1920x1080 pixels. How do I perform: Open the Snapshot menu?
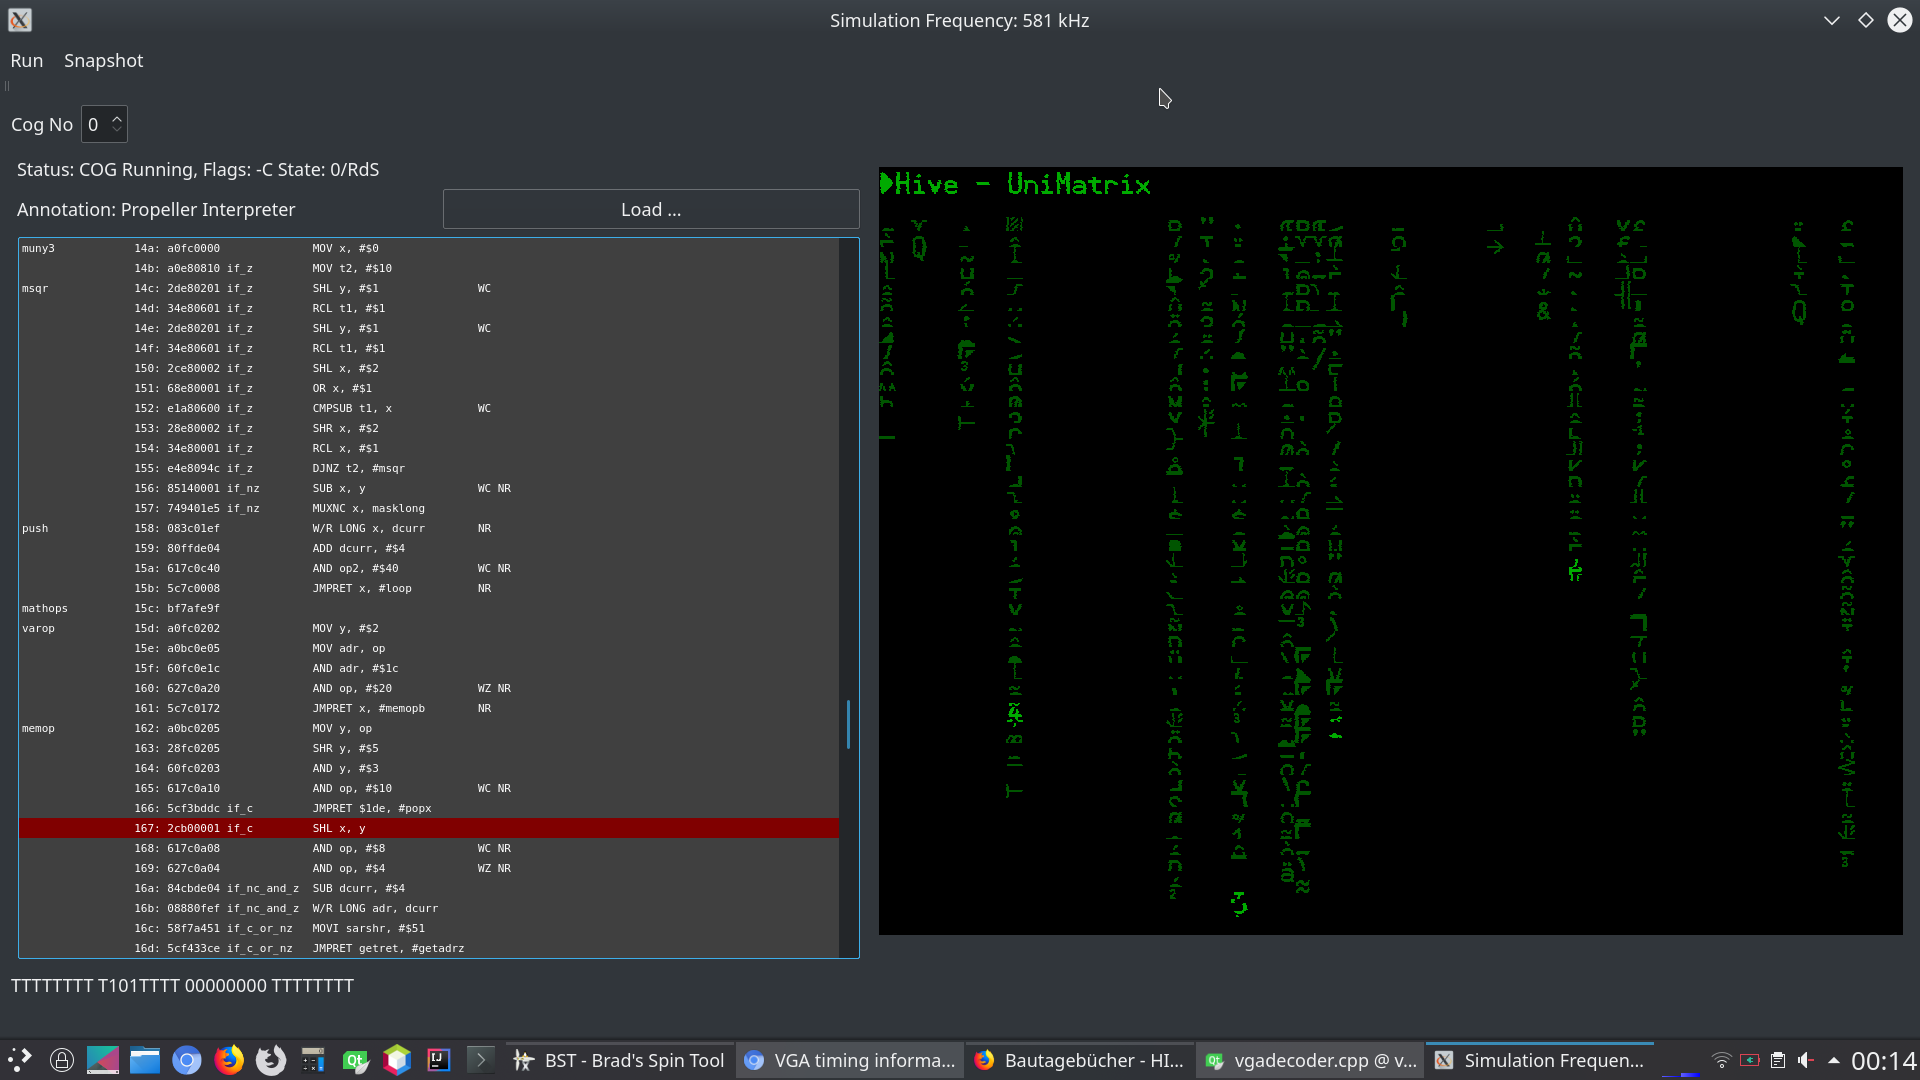pos(103,60)
